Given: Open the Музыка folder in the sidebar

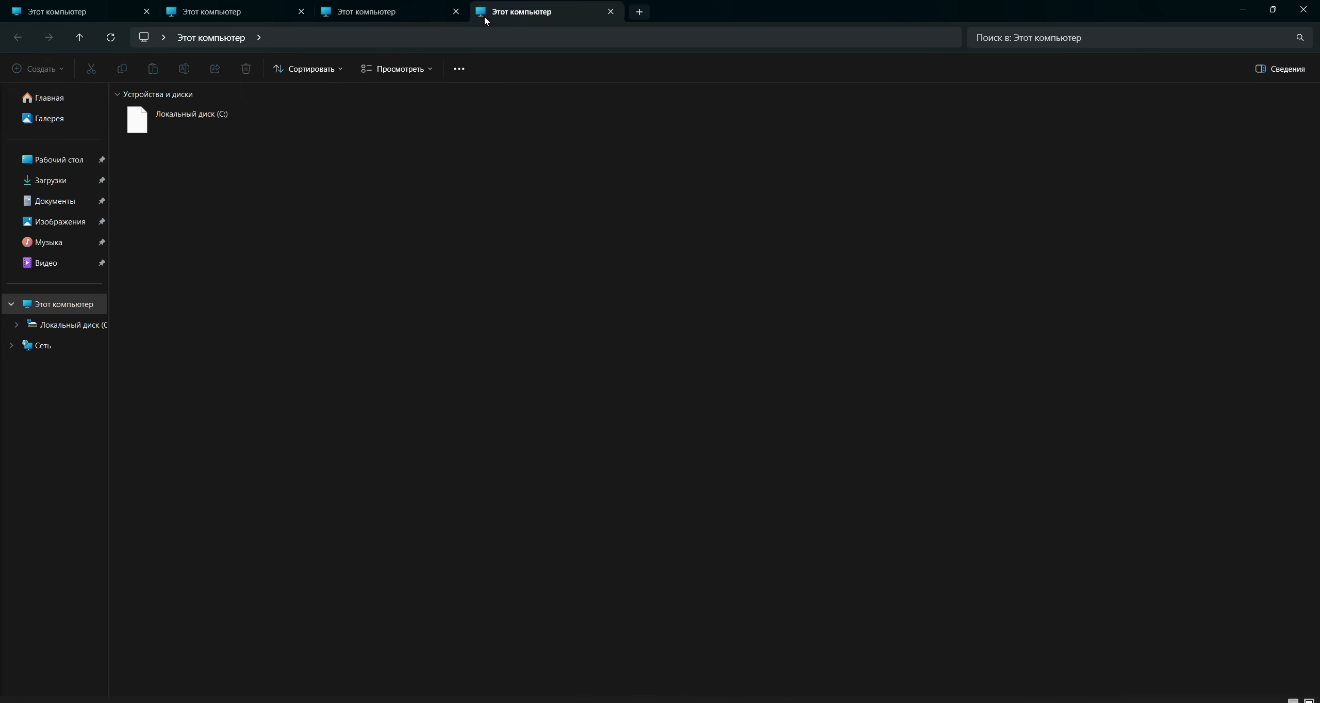Looking at the screenshot, I should click(46, 241).
